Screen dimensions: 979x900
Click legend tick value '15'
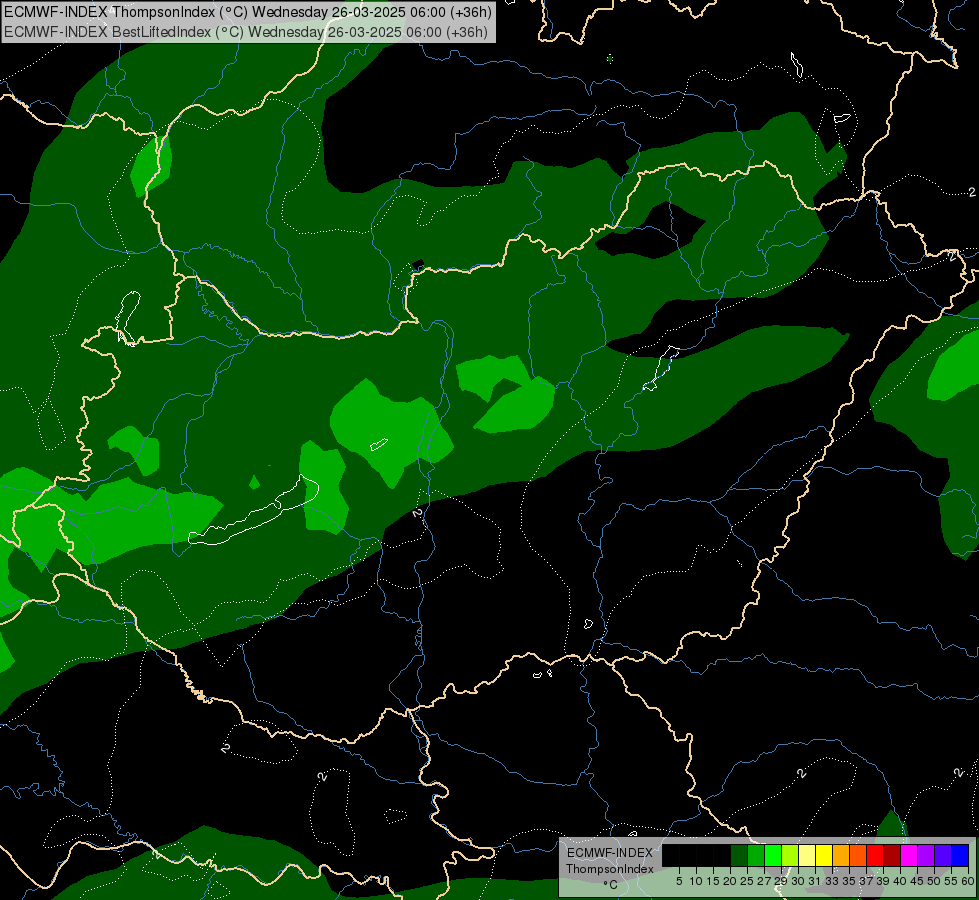pos(713,881)
